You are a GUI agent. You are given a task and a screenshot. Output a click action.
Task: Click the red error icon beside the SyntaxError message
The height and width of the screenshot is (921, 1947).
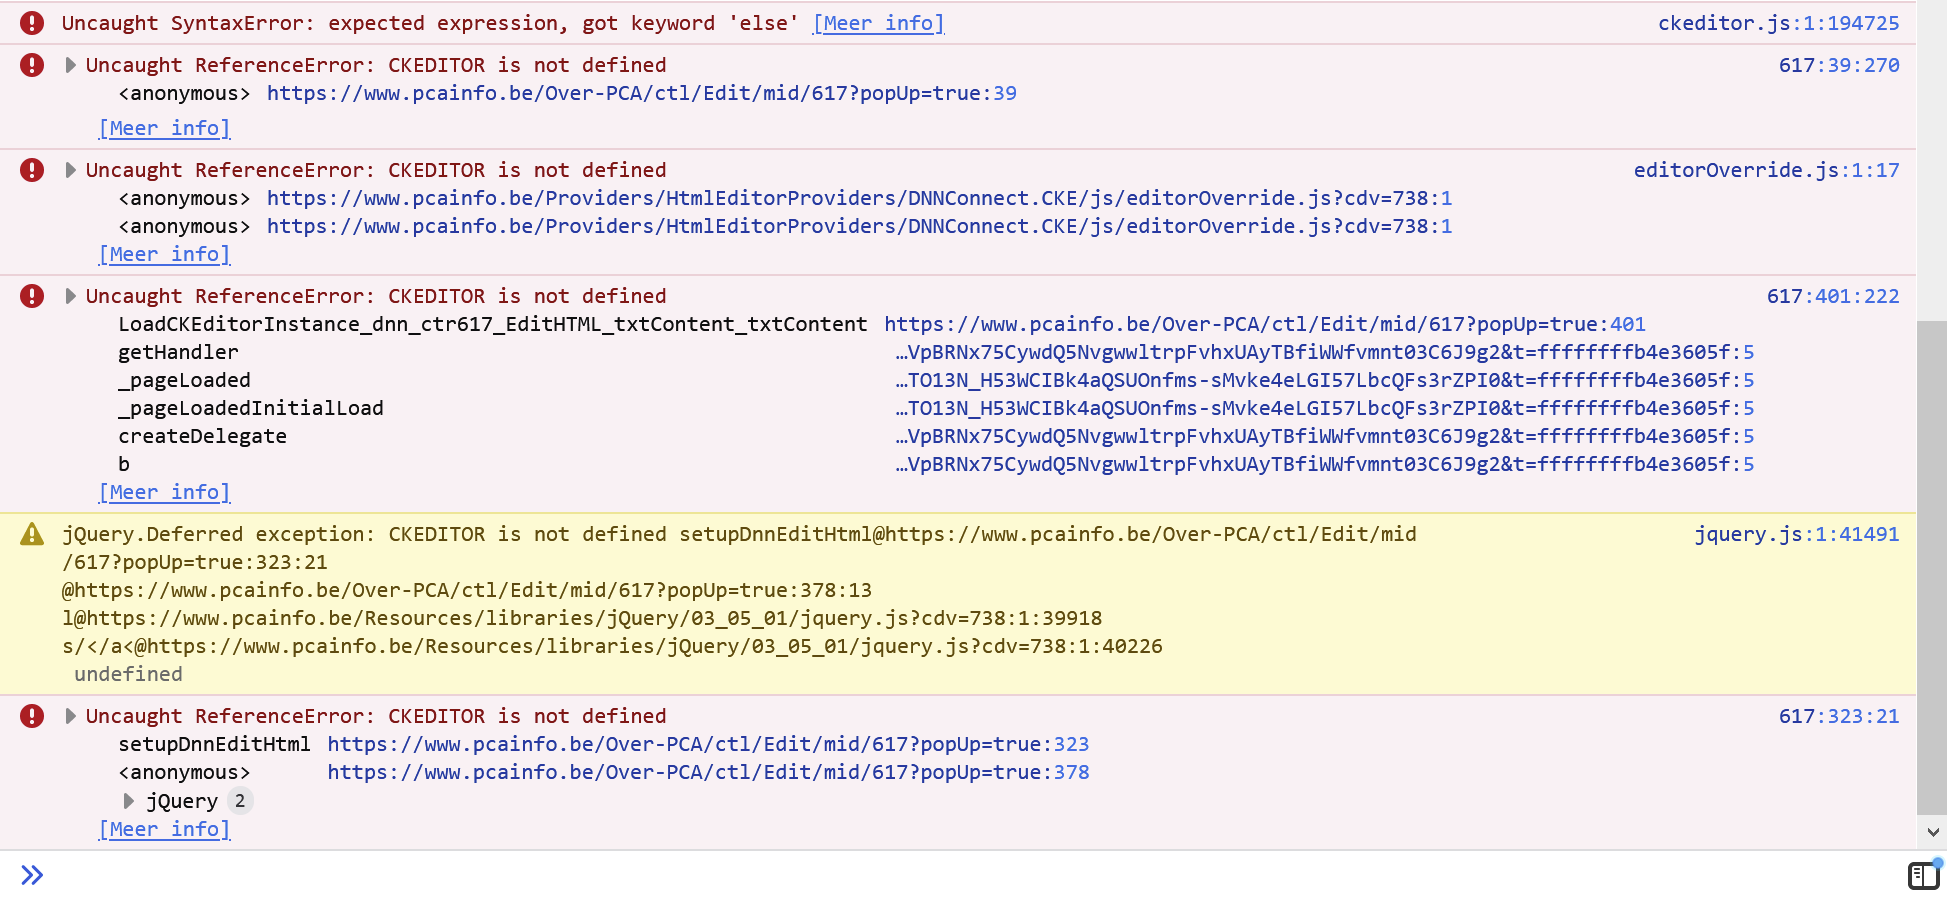31,22
